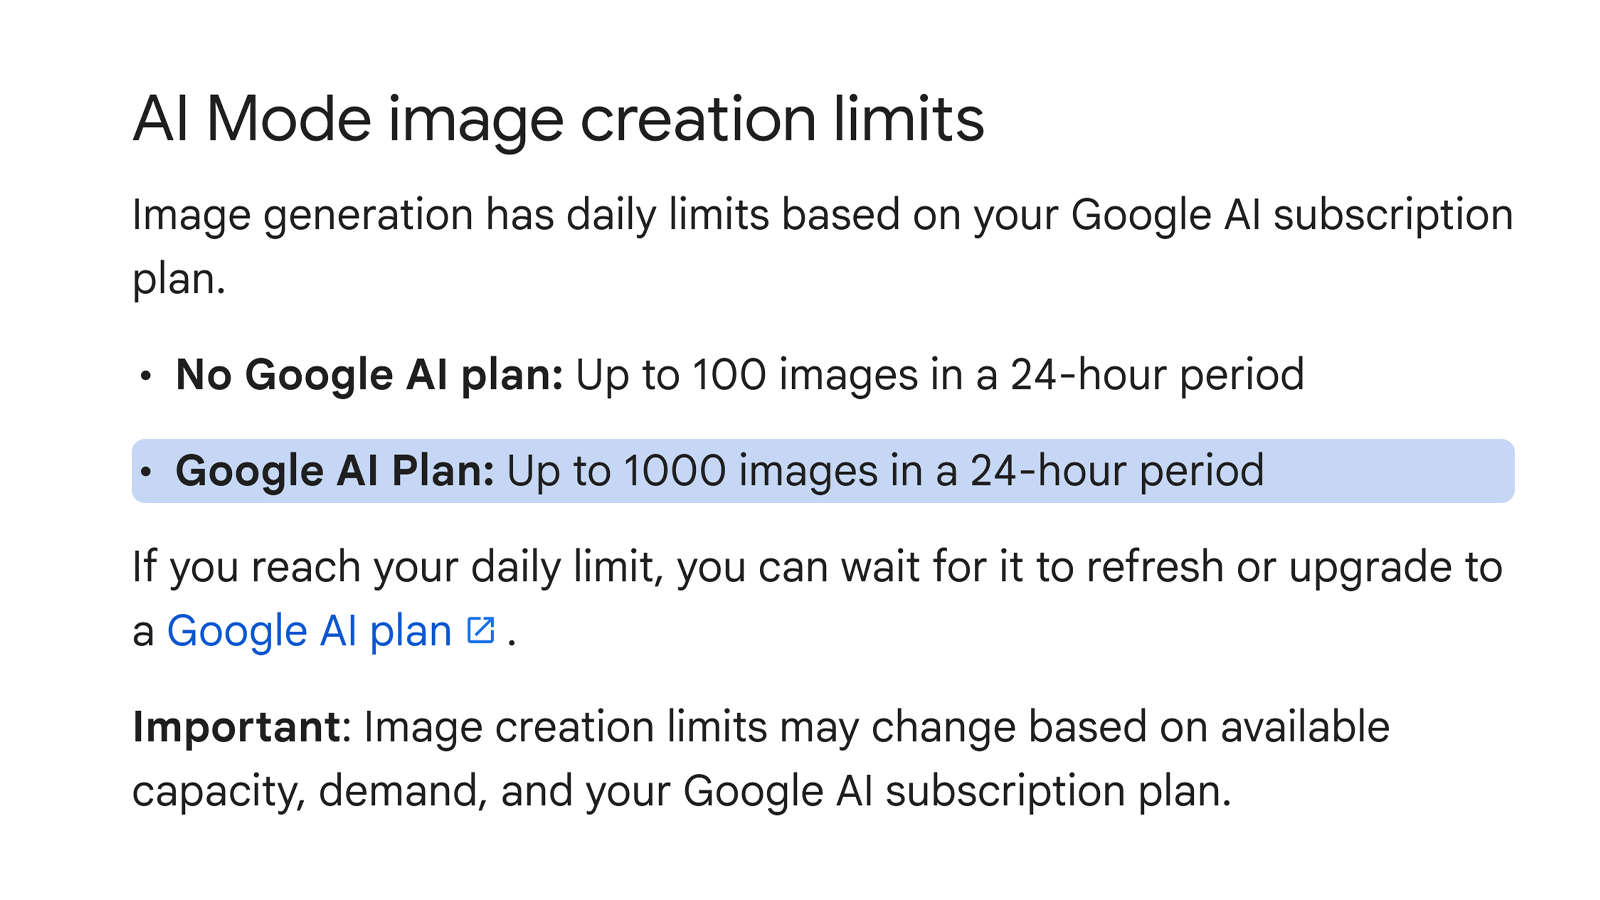The width and height of the screenshot is (1600, 900).
Task: Open the Google AI plan link
Action: point(309,632)
